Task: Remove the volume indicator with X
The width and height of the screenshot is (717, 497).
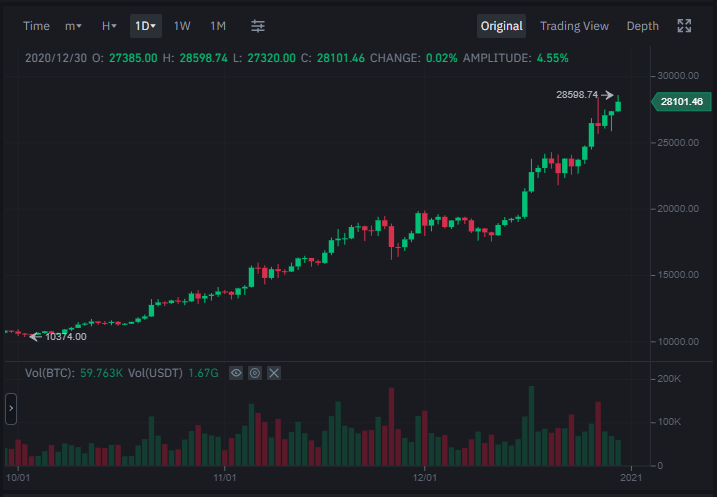Action: pyautogui.click(x=274, y=373)
